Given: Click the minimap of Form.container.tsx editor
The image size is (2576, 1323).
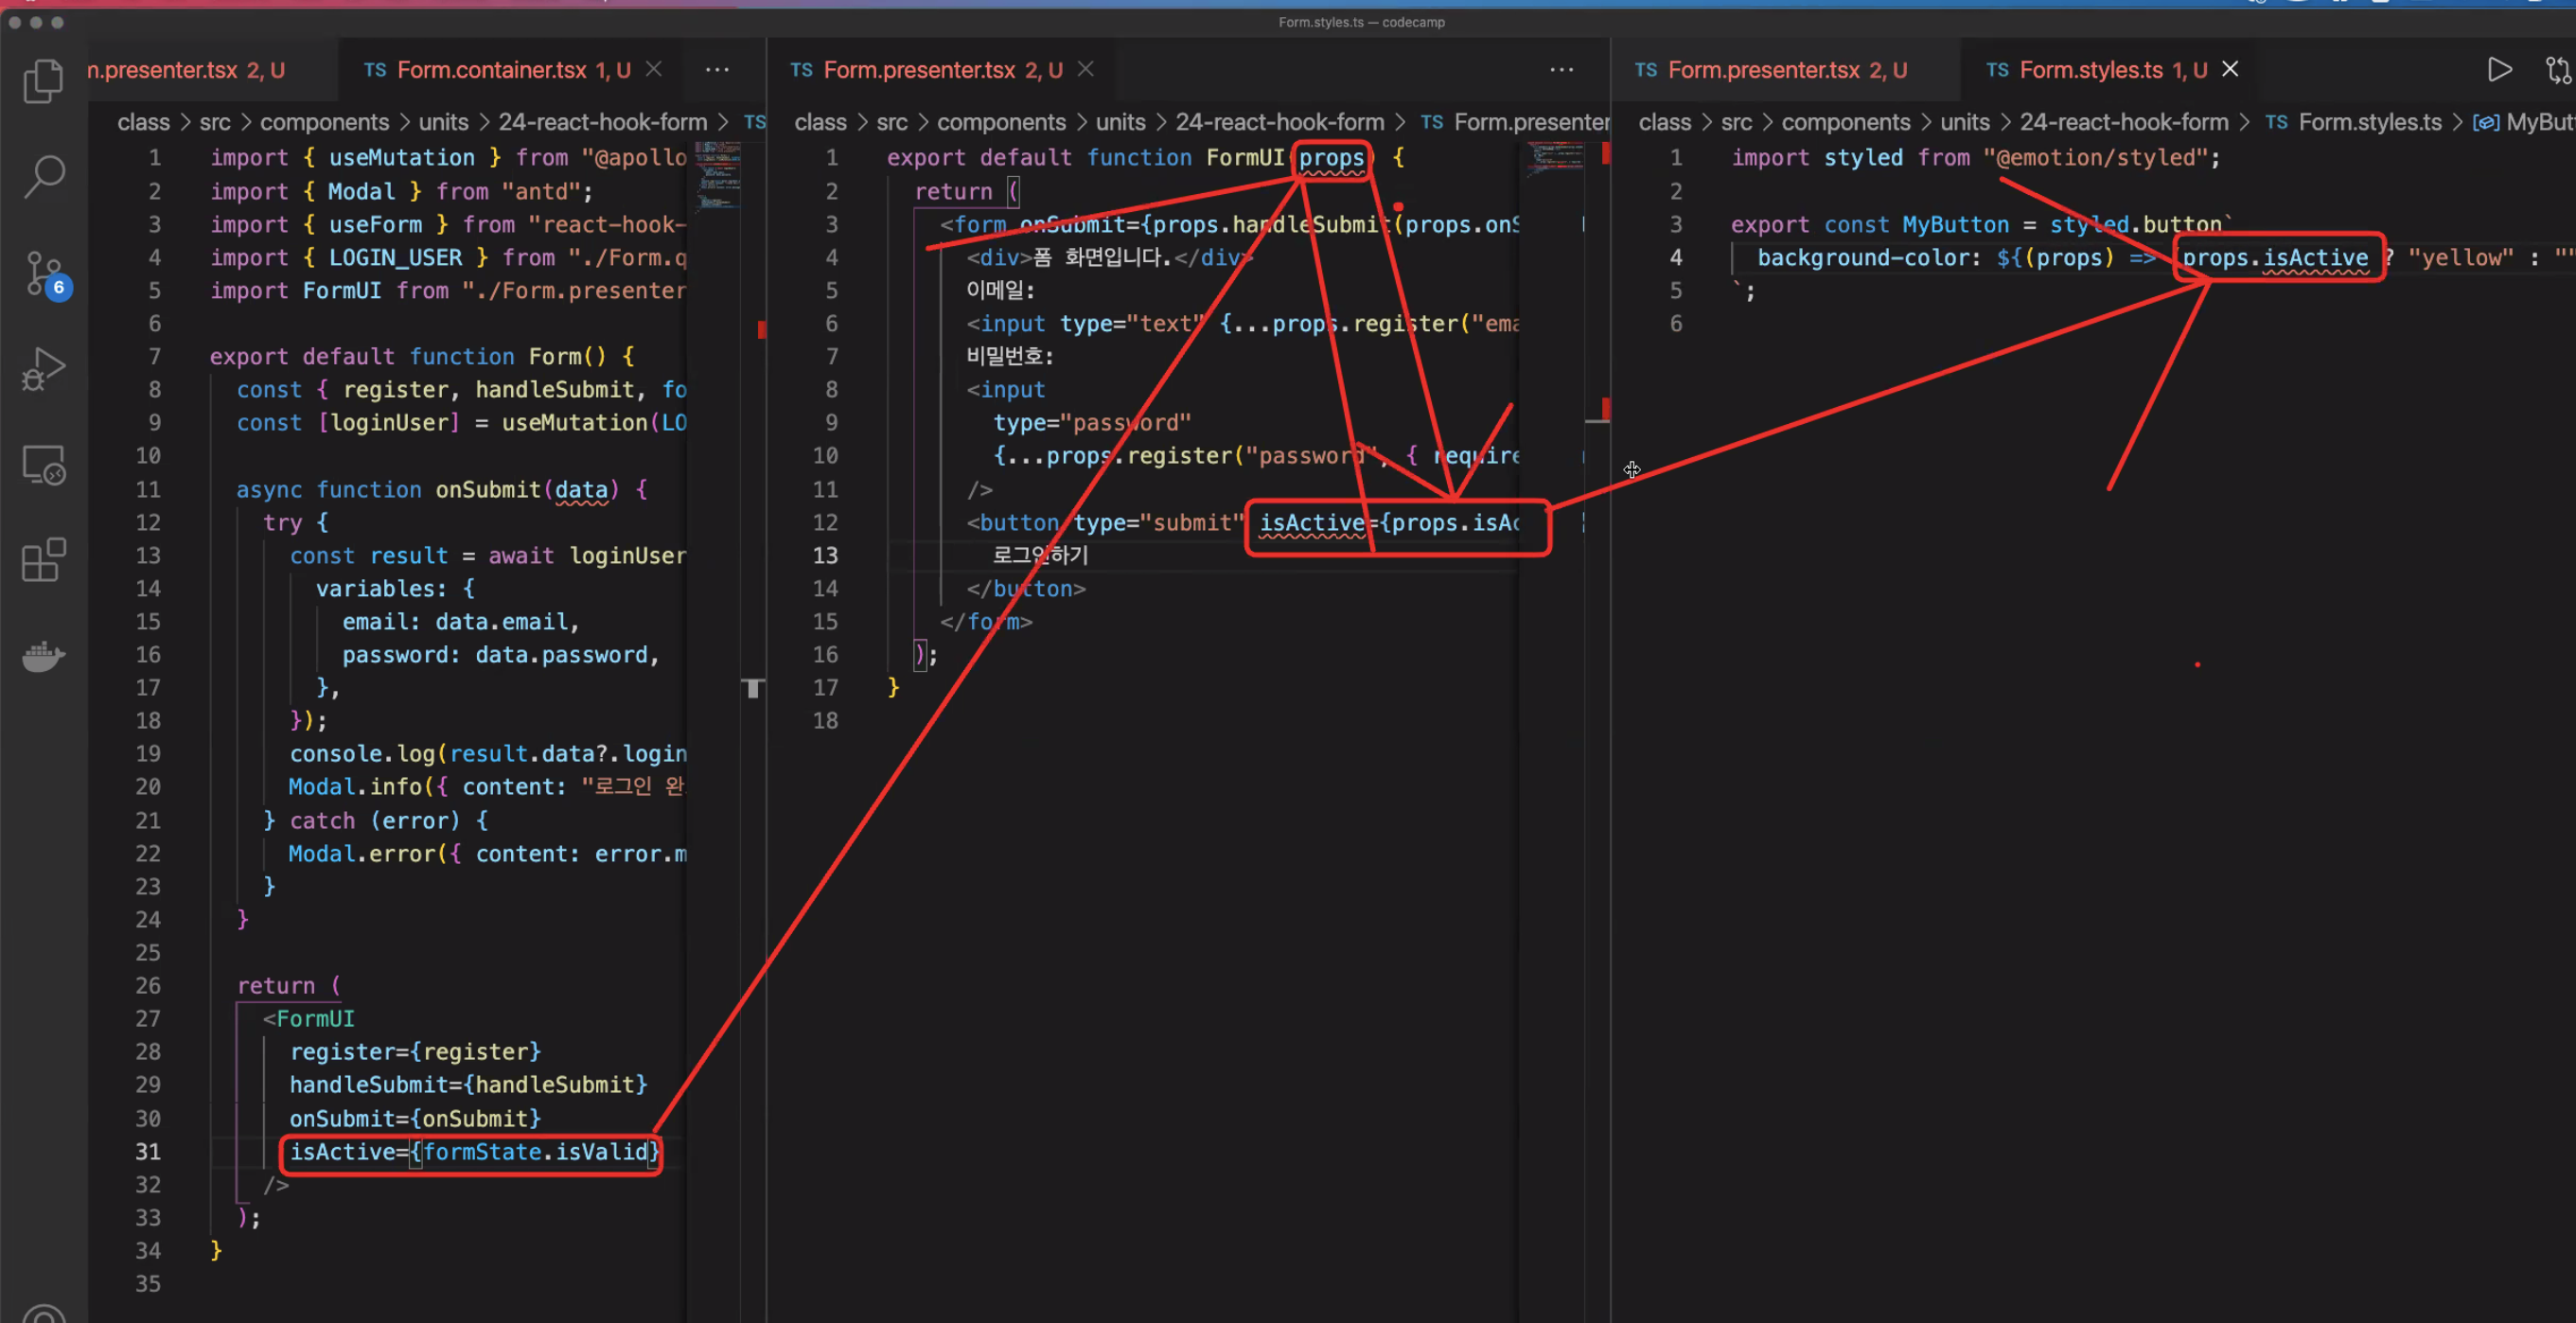Looking at the screenshot, I should [717, 176].
